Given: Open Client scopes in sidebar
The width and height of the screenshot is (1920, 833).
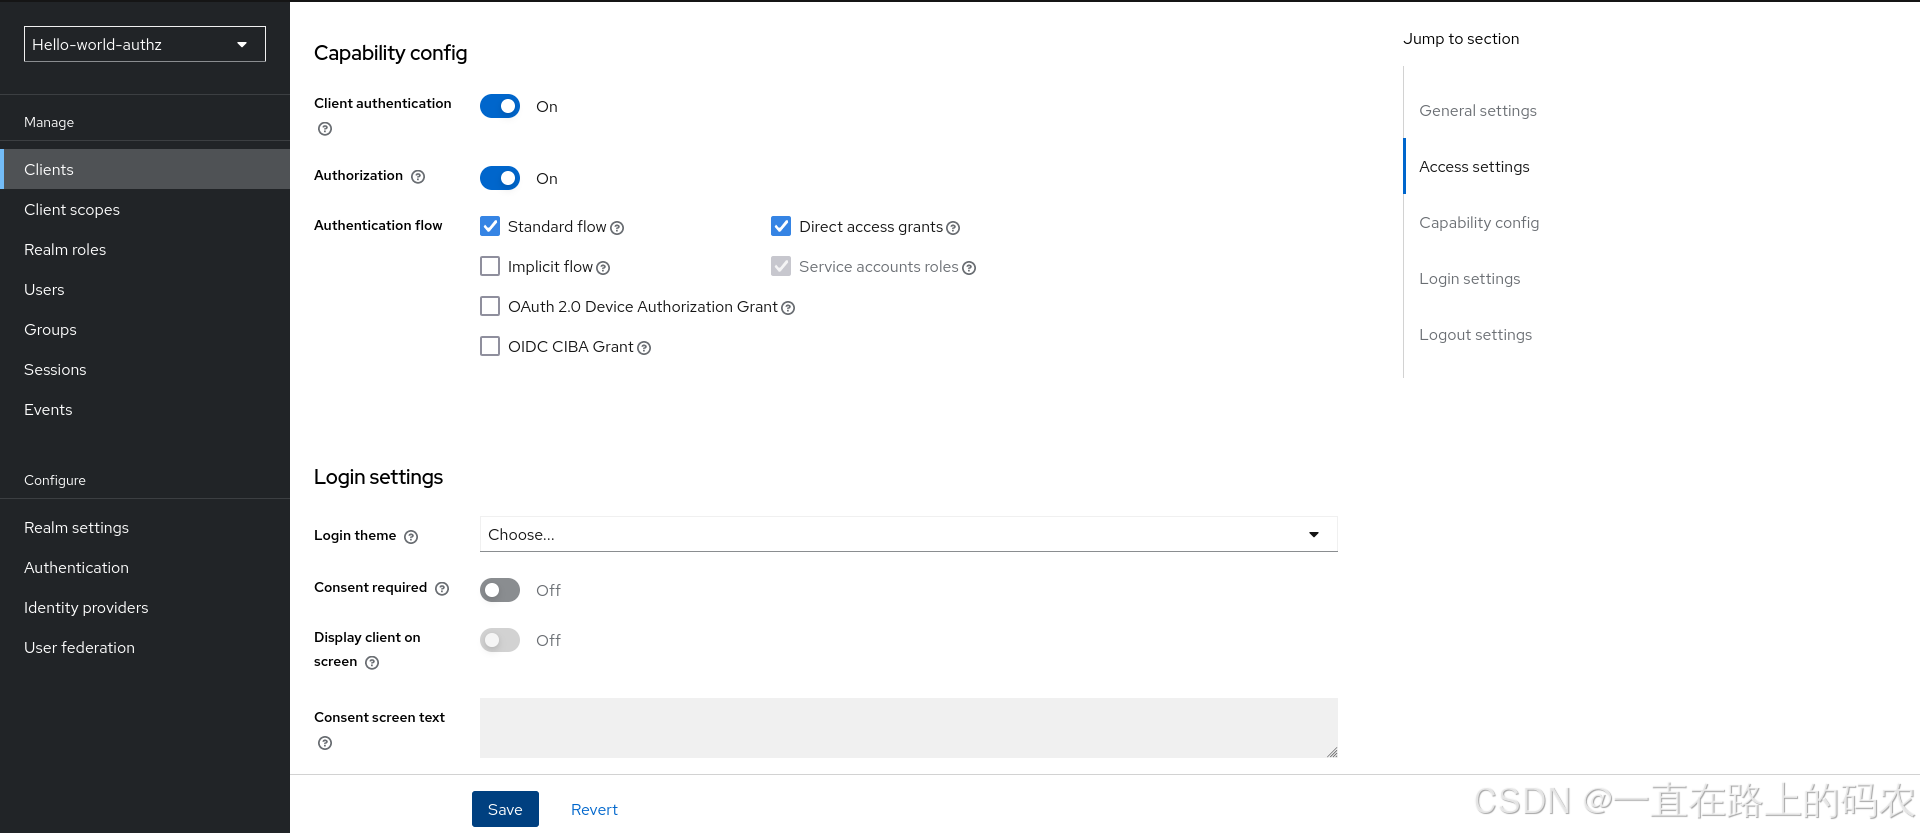Looking at the screenshot, I should pyautogui.click(x=145, y=209).
